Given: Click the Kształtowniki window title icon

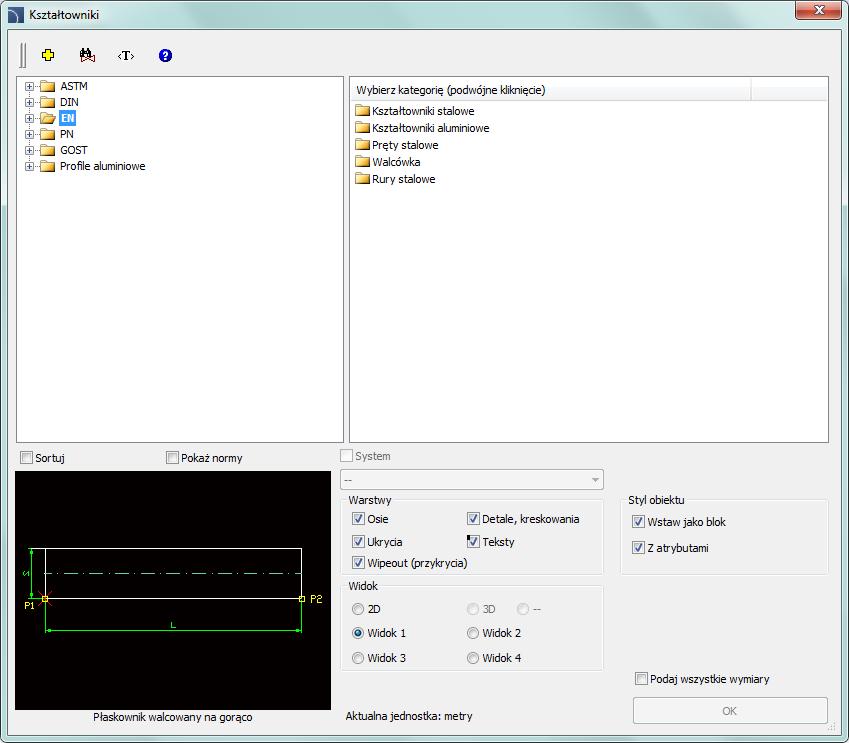Looking at the screenshot, I should (x=16, y=15).
